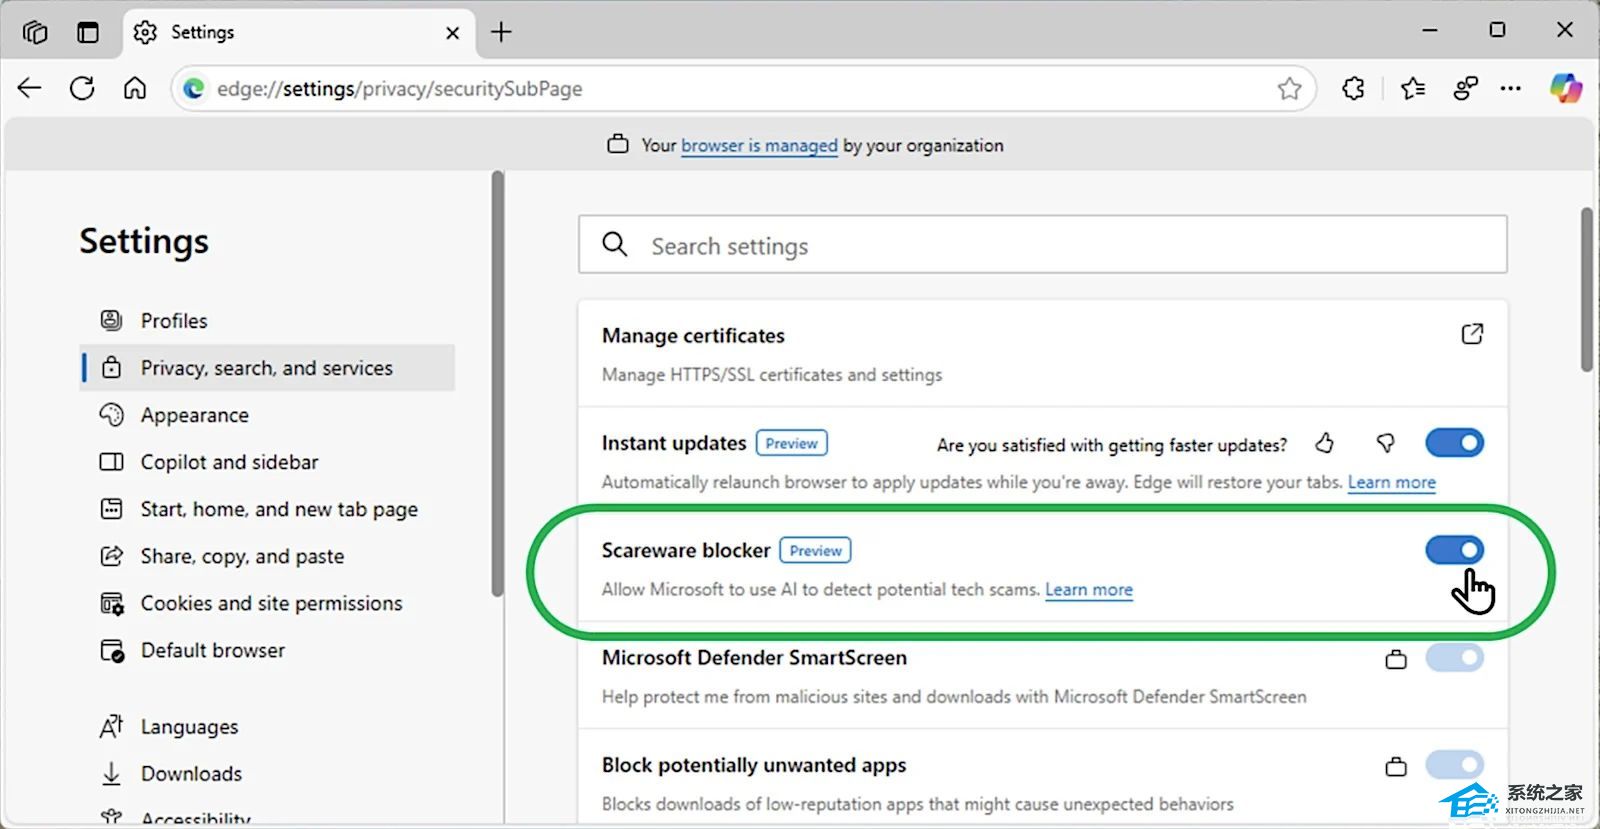Open Learn more link for Scareware blocker
The height and width of the screenshot is (829, 1600).
click(1089, 590)
